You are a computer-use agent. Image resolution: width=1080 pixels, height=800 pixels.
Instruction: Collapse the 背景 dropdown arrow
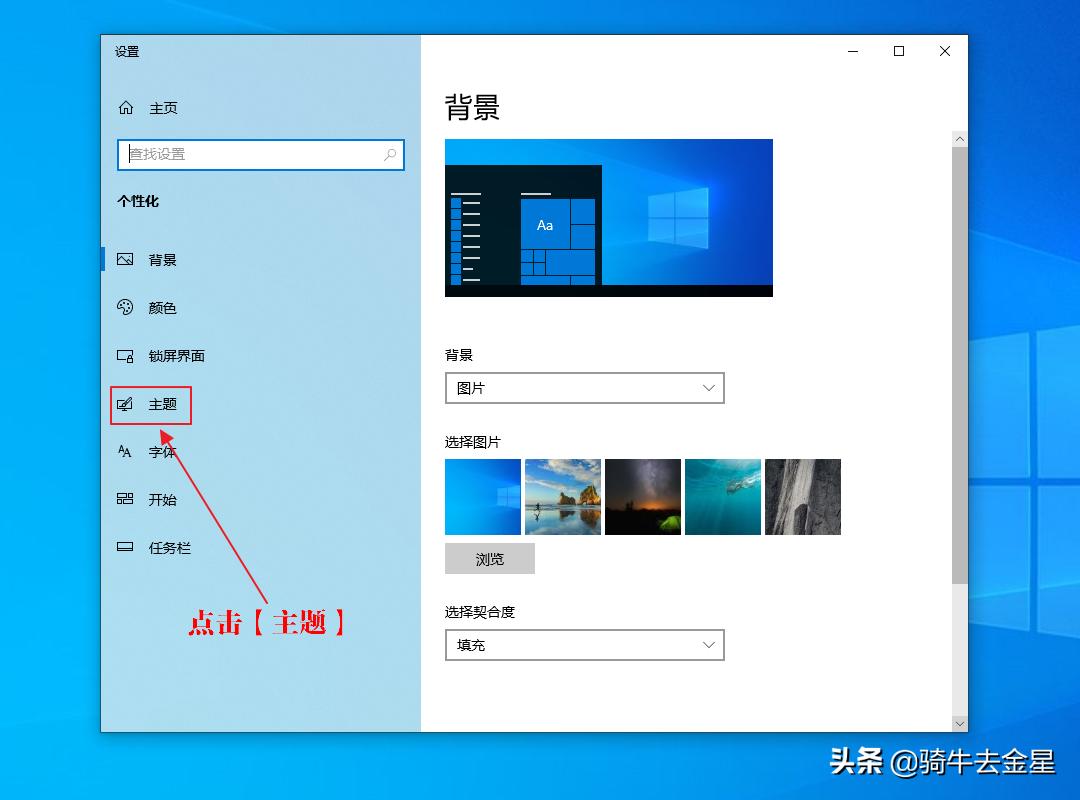pos(709,388)
